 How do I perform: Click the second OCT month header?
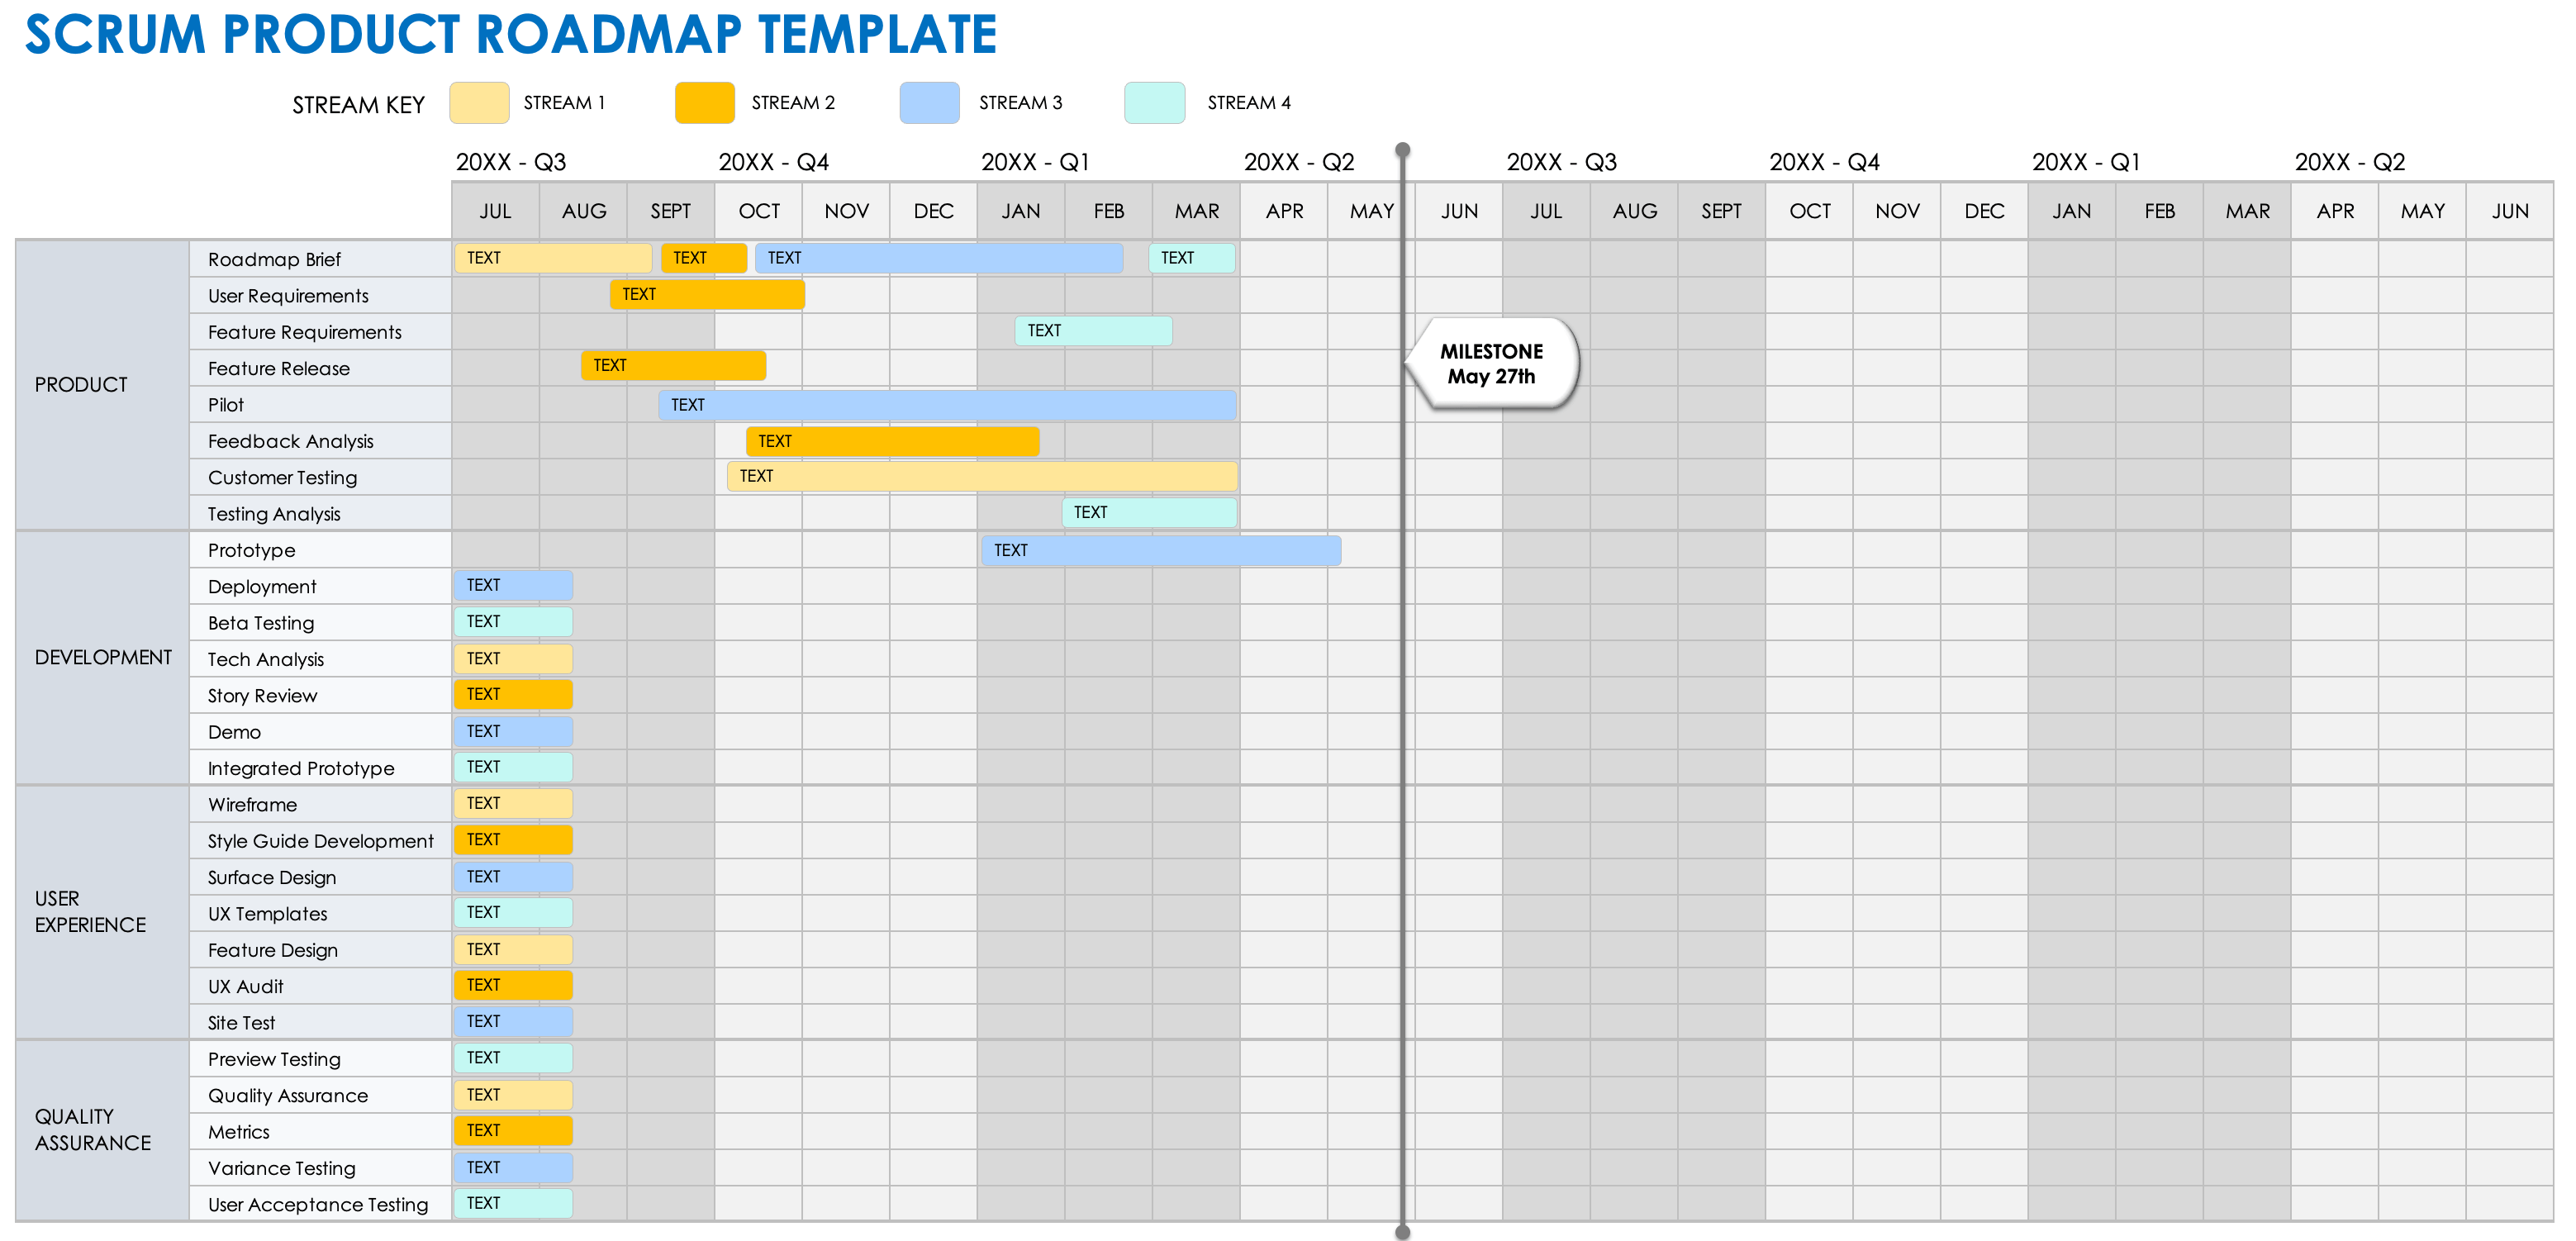click(x=1810, y=211)
